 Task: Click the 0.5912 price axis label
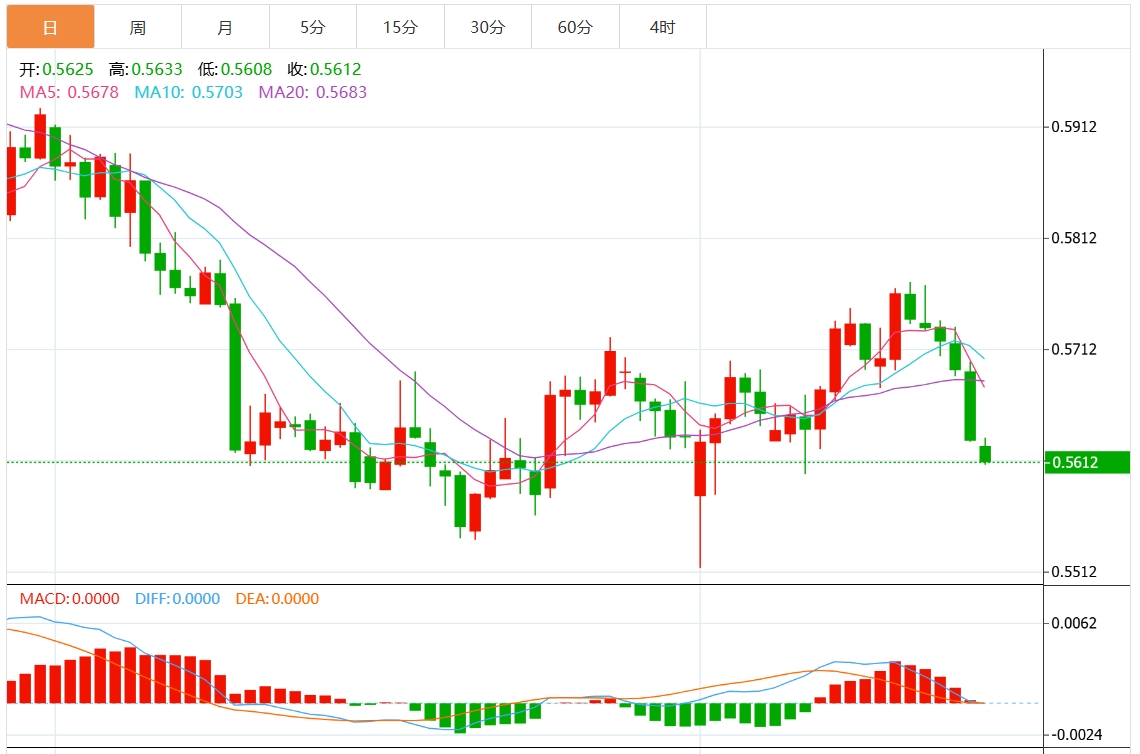1074,127
